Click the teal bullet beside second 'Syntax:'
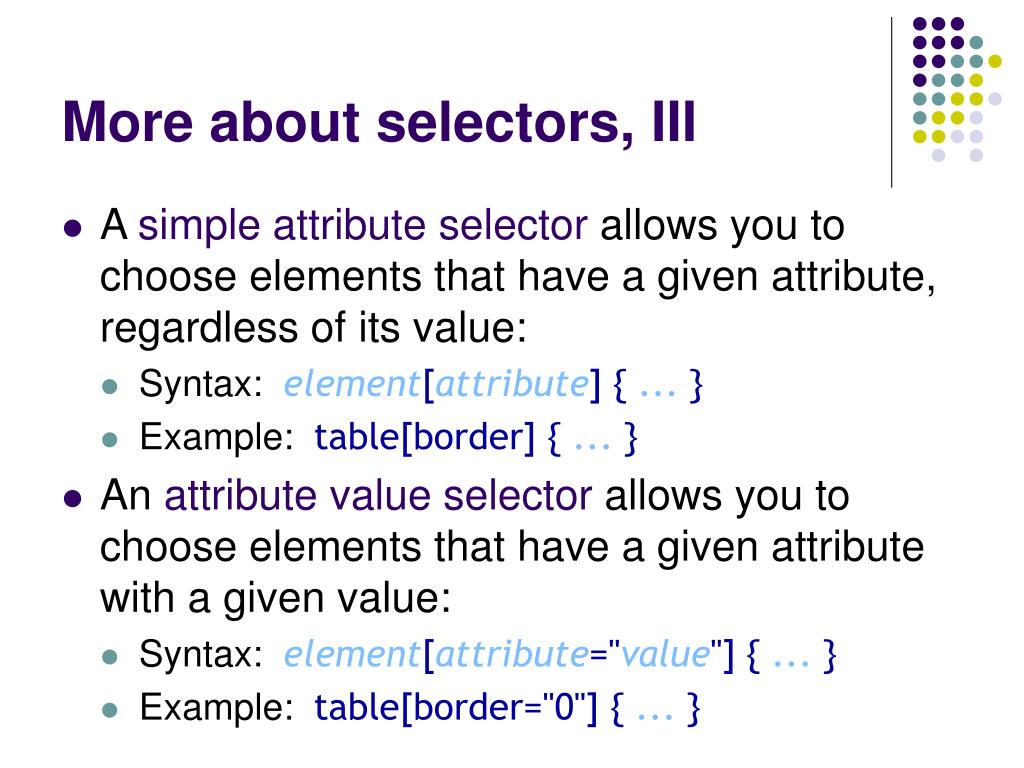This screenshot has height=768, width=1024. (x=110, y=656)
